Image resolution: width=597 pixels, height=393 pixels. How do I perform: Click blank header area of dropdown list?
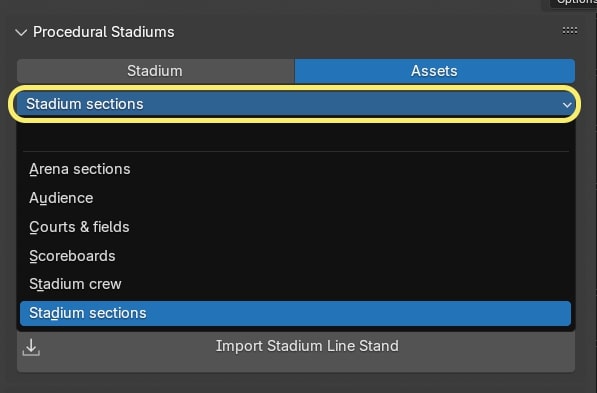[295, 137]
